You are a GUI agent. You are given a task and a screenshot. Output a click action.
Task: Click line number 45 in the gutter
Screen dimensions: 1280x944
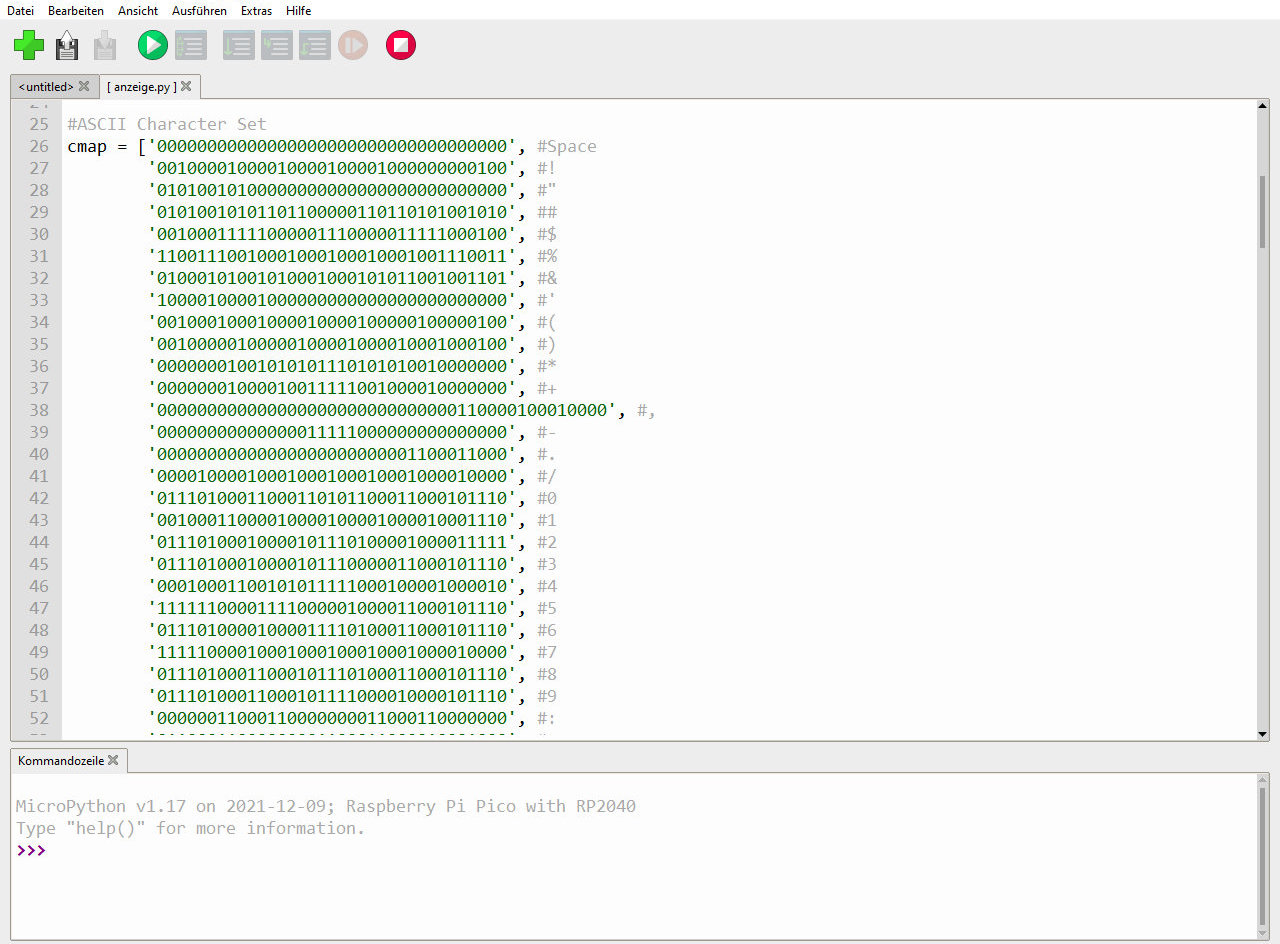click(x=39, y=564)
